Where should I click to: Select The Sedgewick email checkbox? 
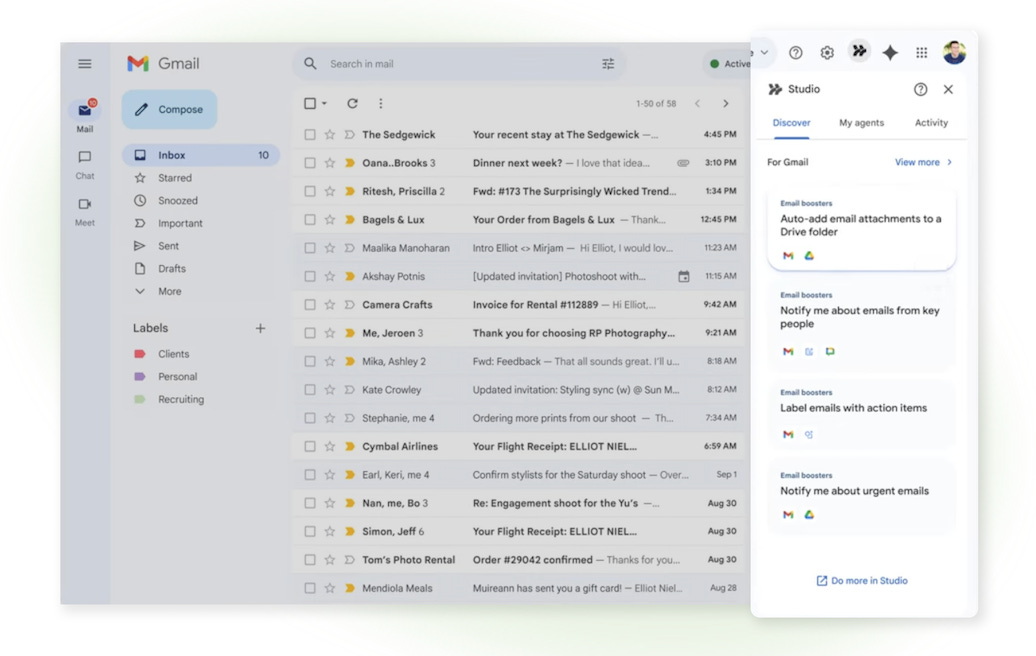tap(310, 135)
